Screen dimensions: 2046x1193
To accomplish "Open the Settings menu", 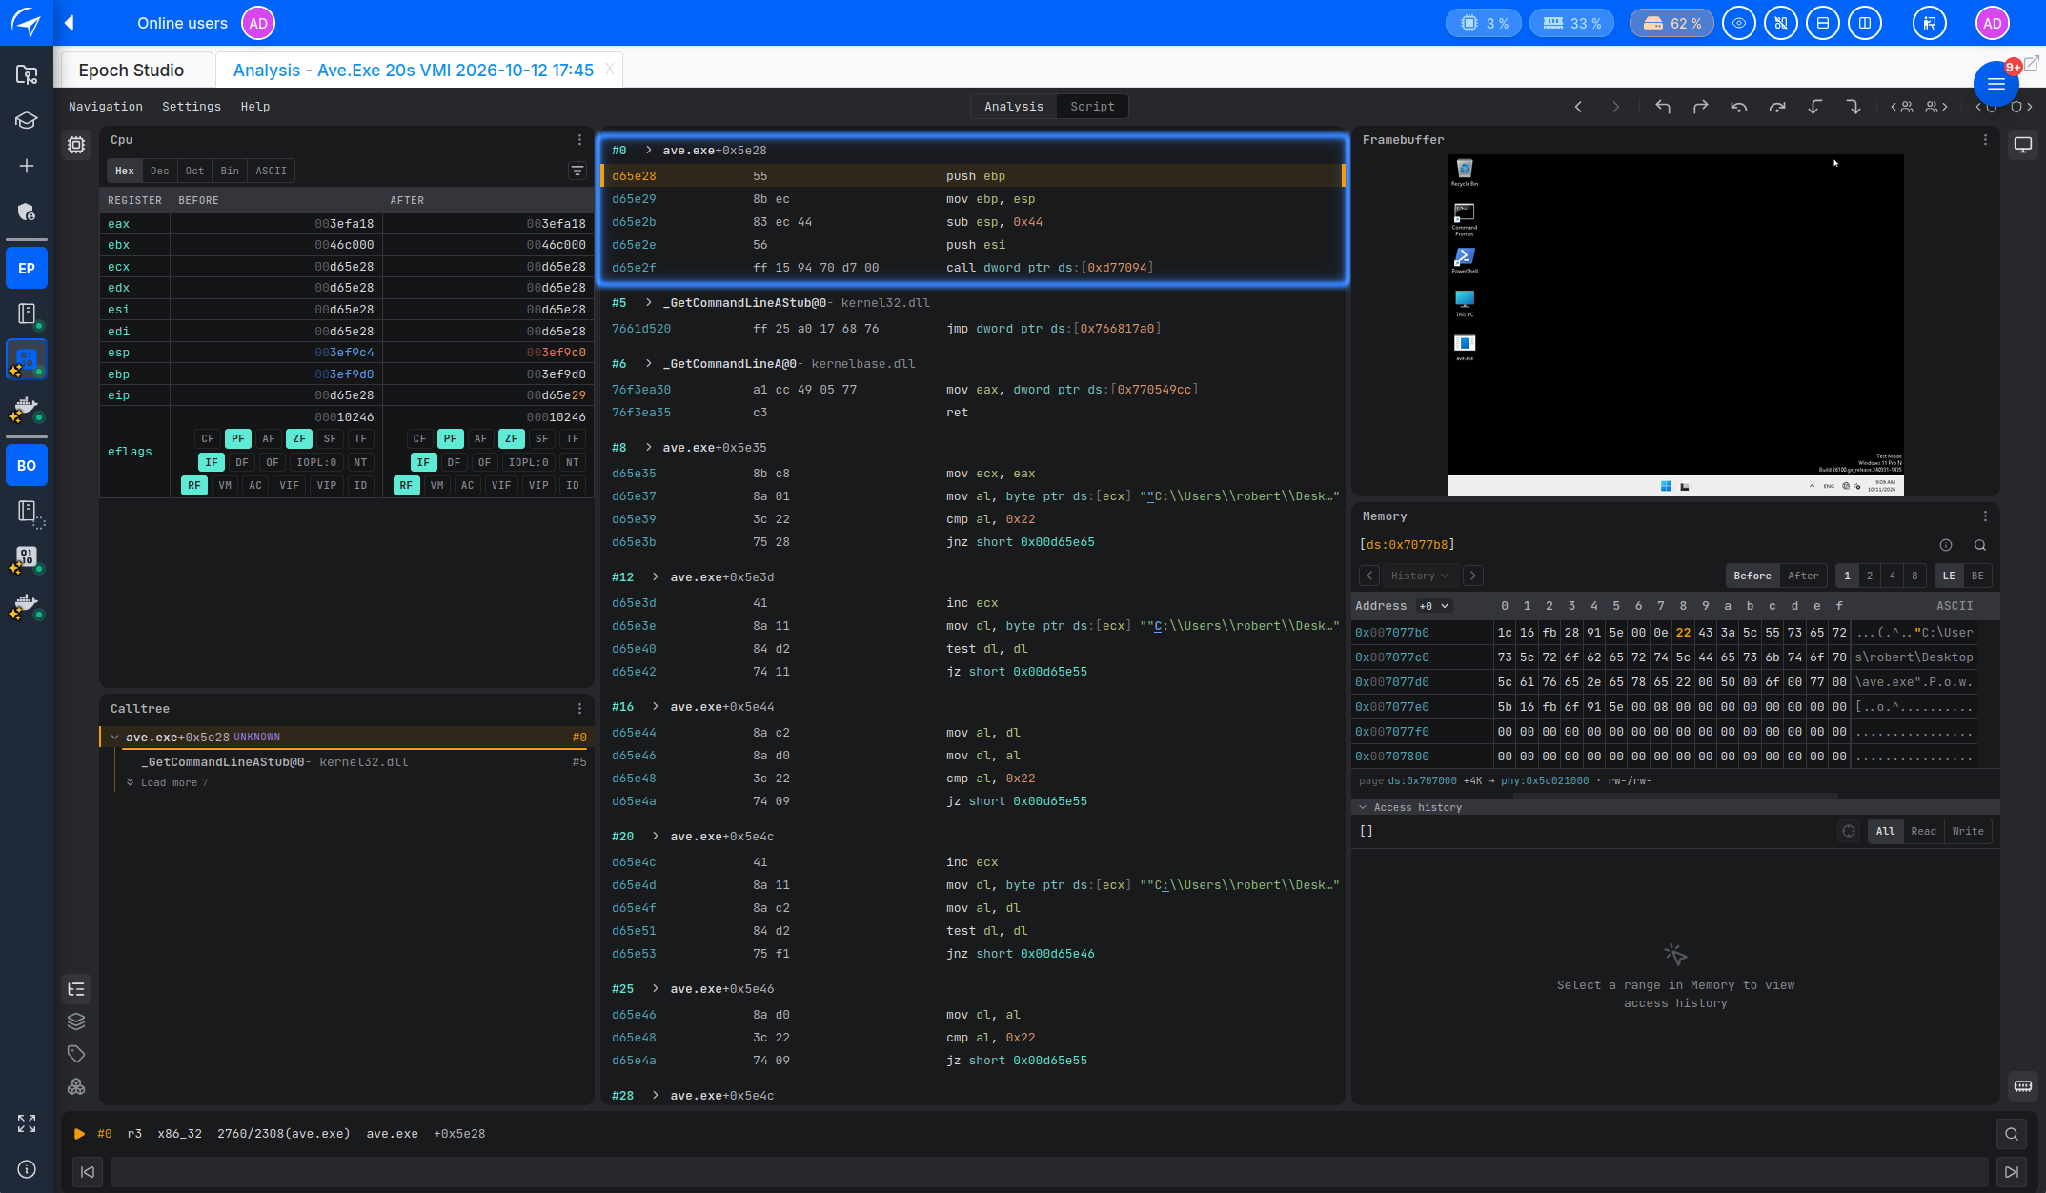I will (191, 107).
